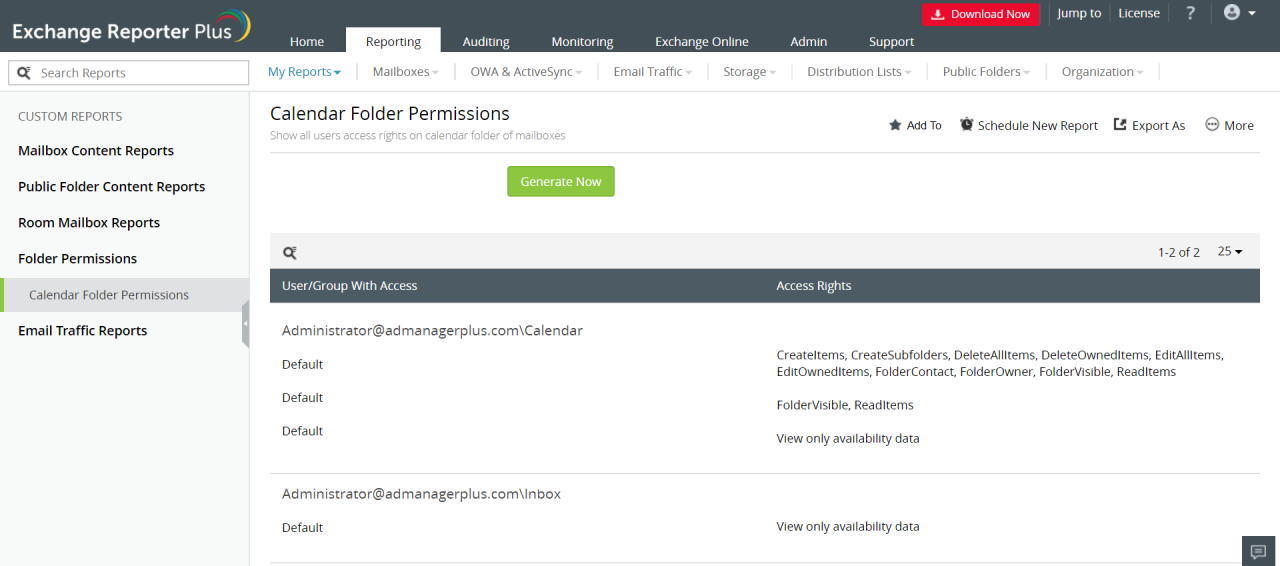Click the Jump to link
The image size is (1280, 566).
[x=1079, y=13]
